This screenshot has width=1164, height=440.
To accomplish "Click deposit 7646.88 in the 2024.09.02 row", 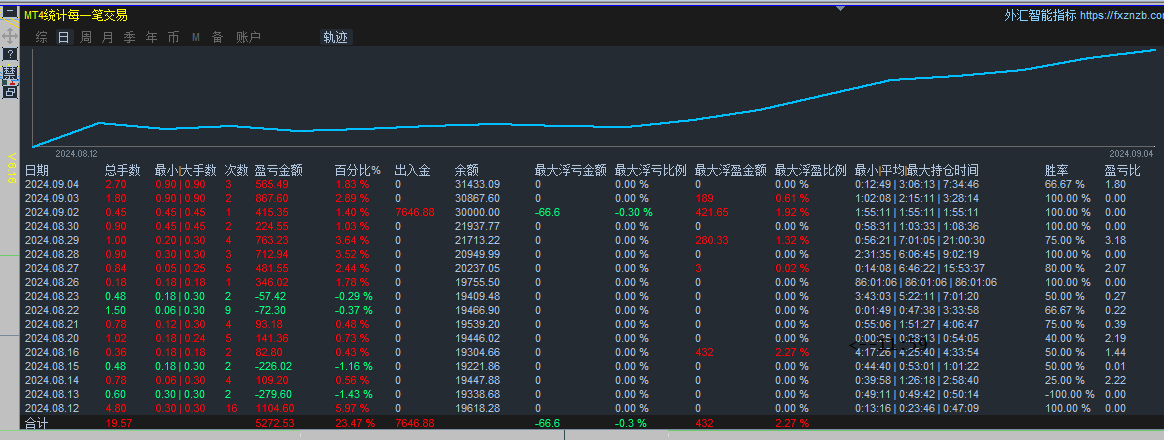I will (414, 212).
